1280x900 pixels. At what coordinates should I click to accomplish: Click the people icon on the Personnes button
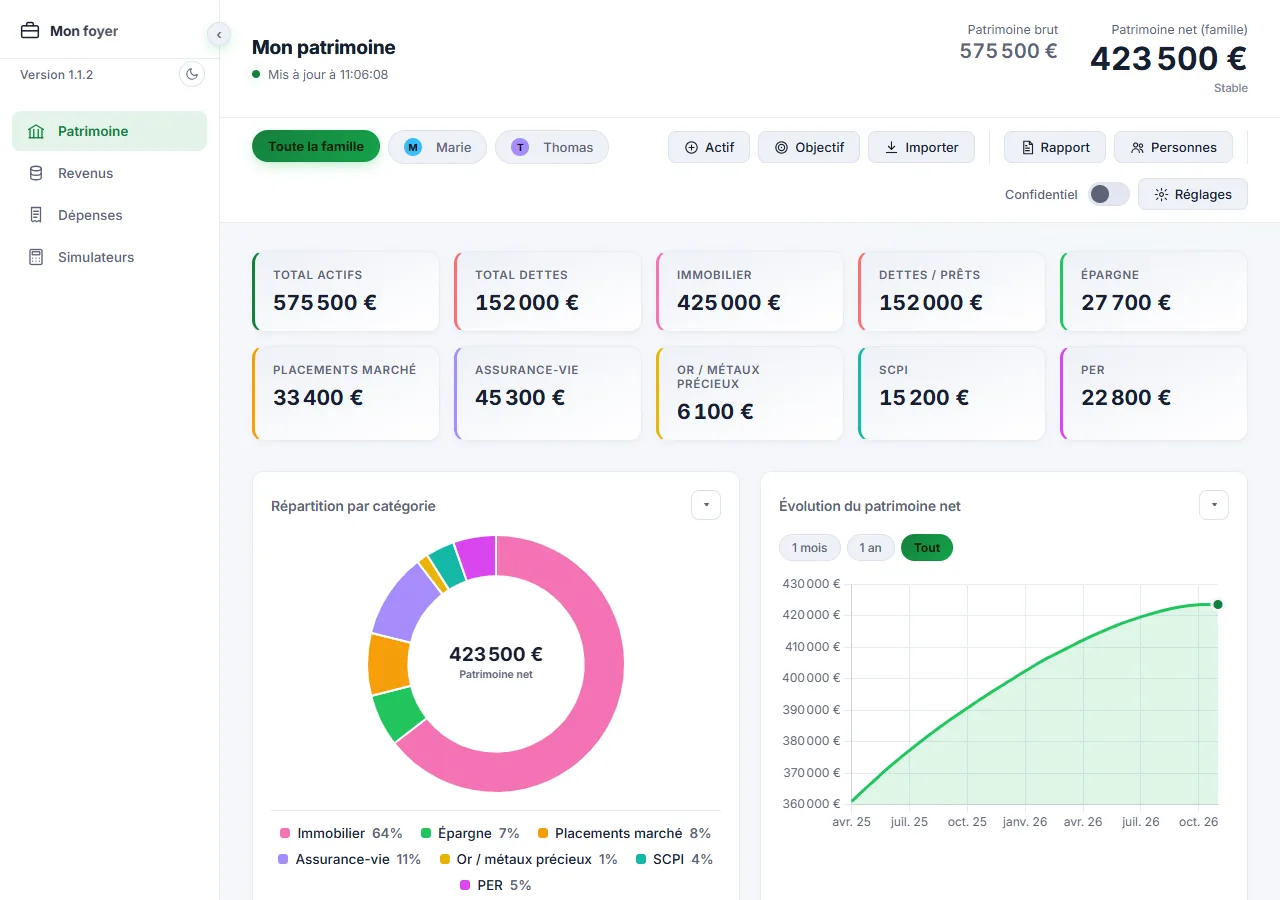click(x=1137, y=147)
